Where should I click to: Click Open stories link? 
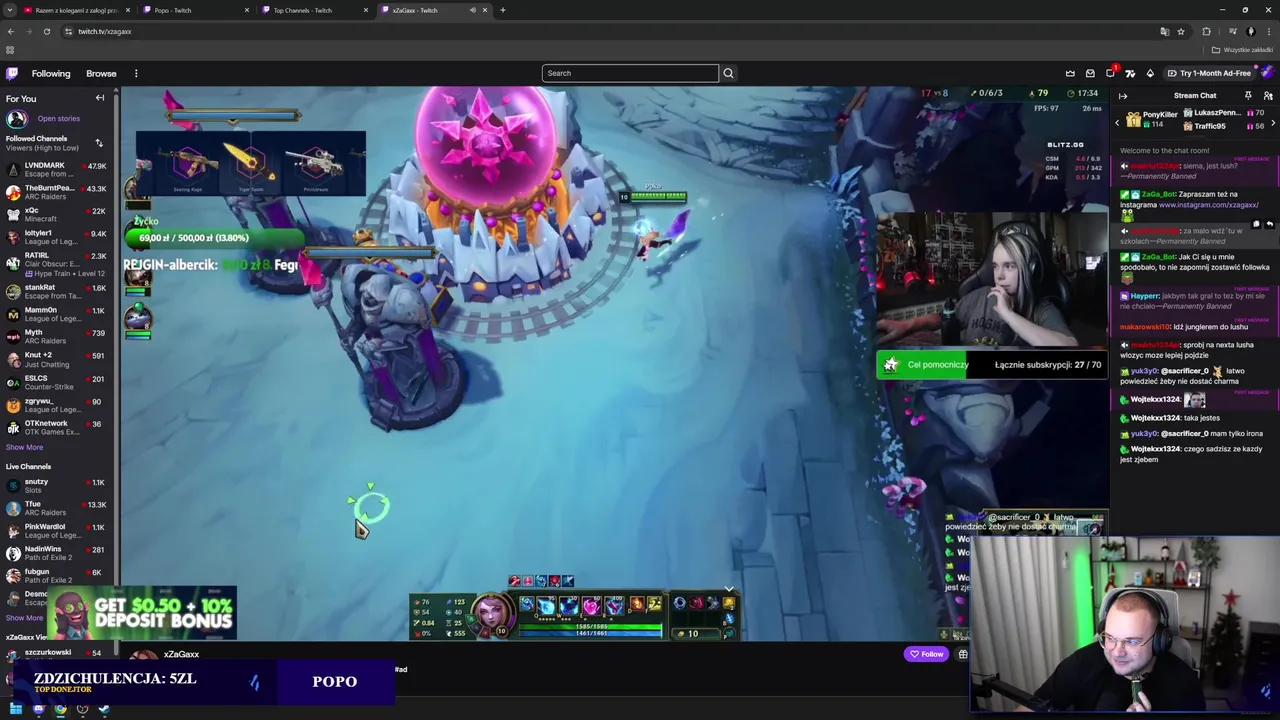pyautogui.click(x=58, y=118)
